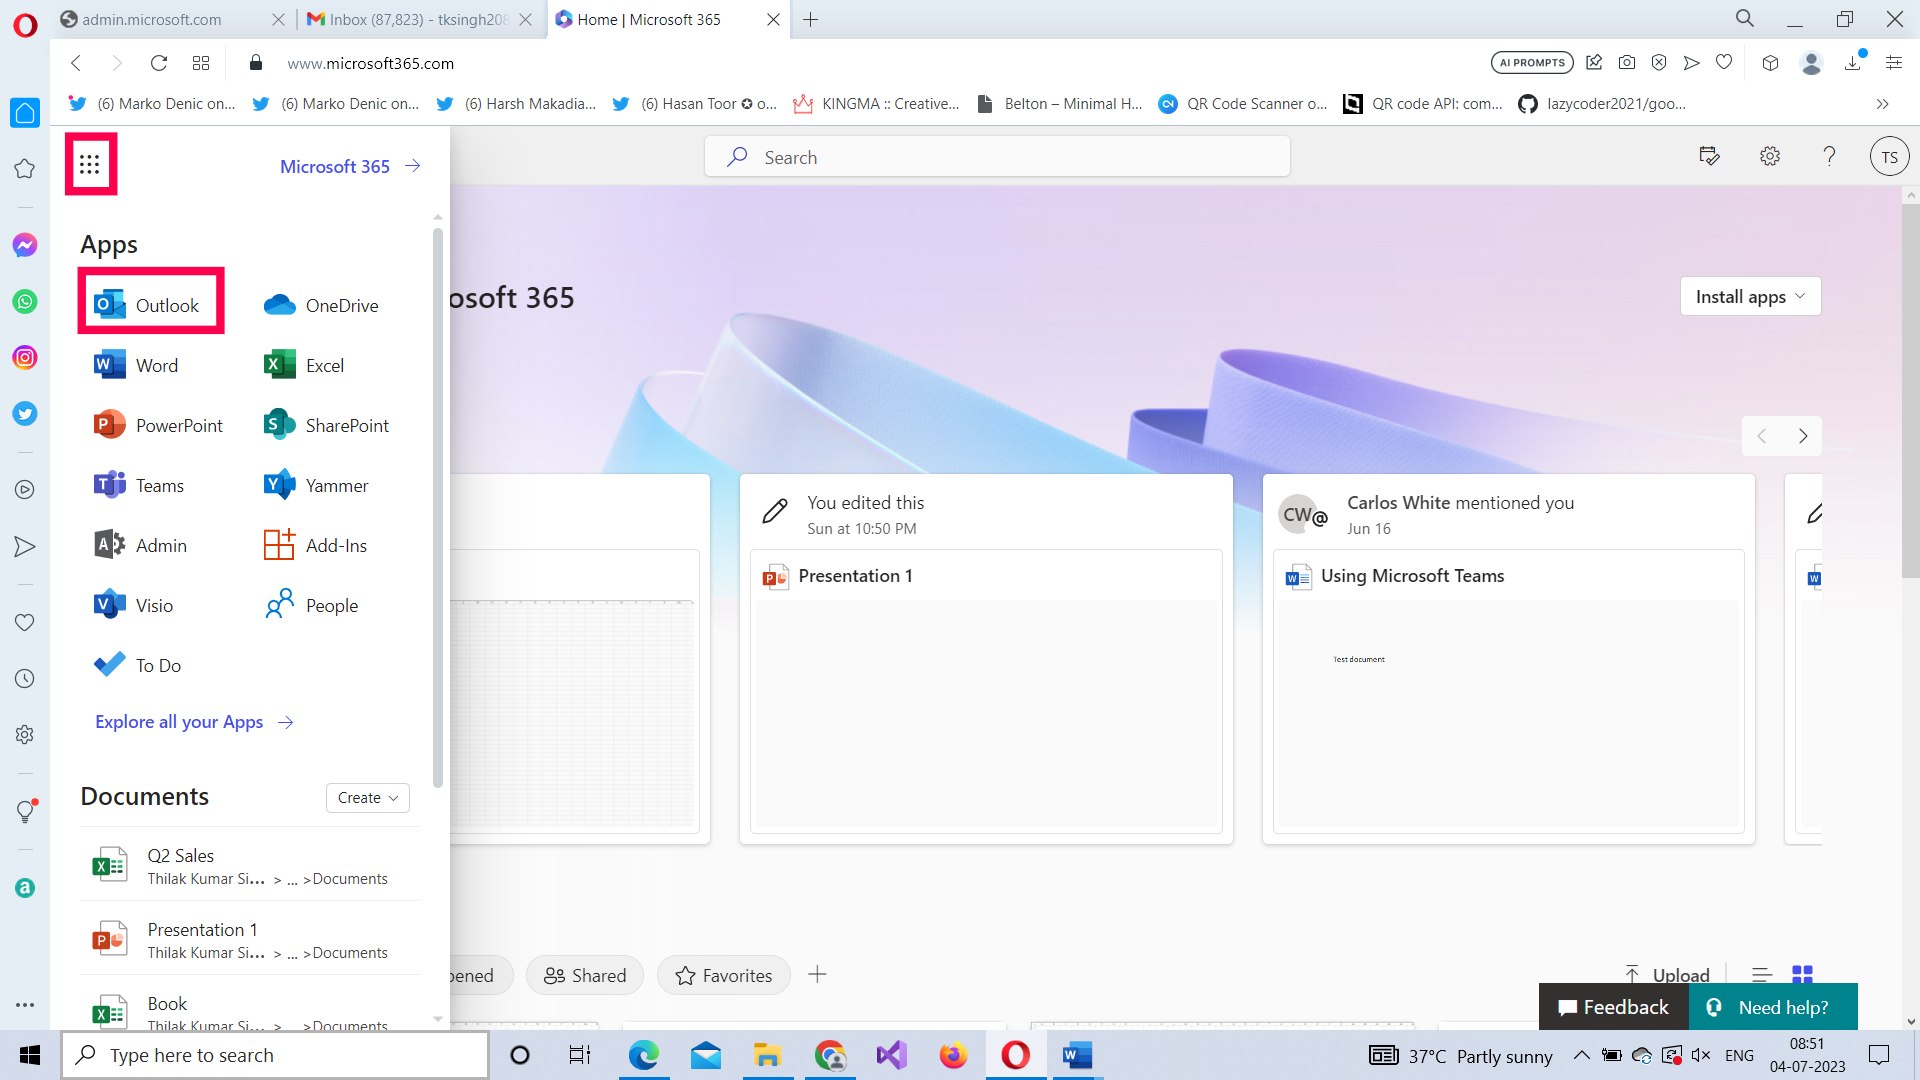Open the Admin app
1920x1080 pixels.
click(x=140, y=545)
